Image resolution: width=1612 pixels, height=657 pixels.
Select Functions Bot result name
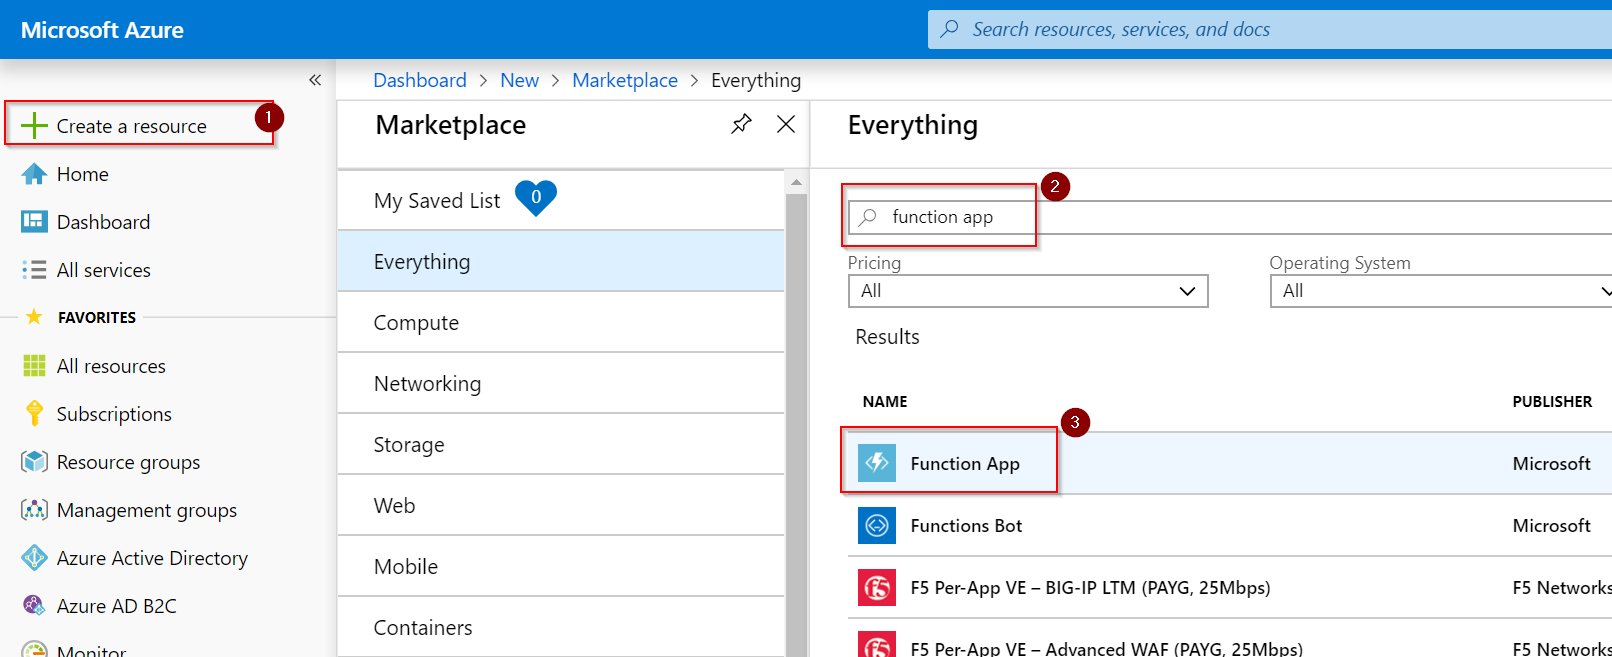click(966, 525)
